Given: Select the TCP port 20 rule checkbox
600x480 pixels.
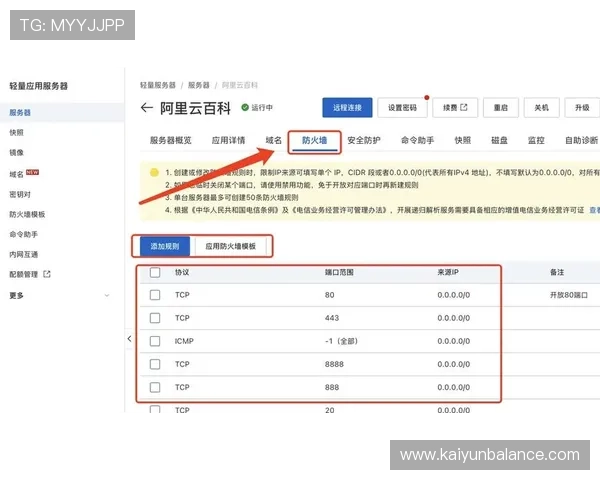Looking at the screenshot, I should (155, 409).
